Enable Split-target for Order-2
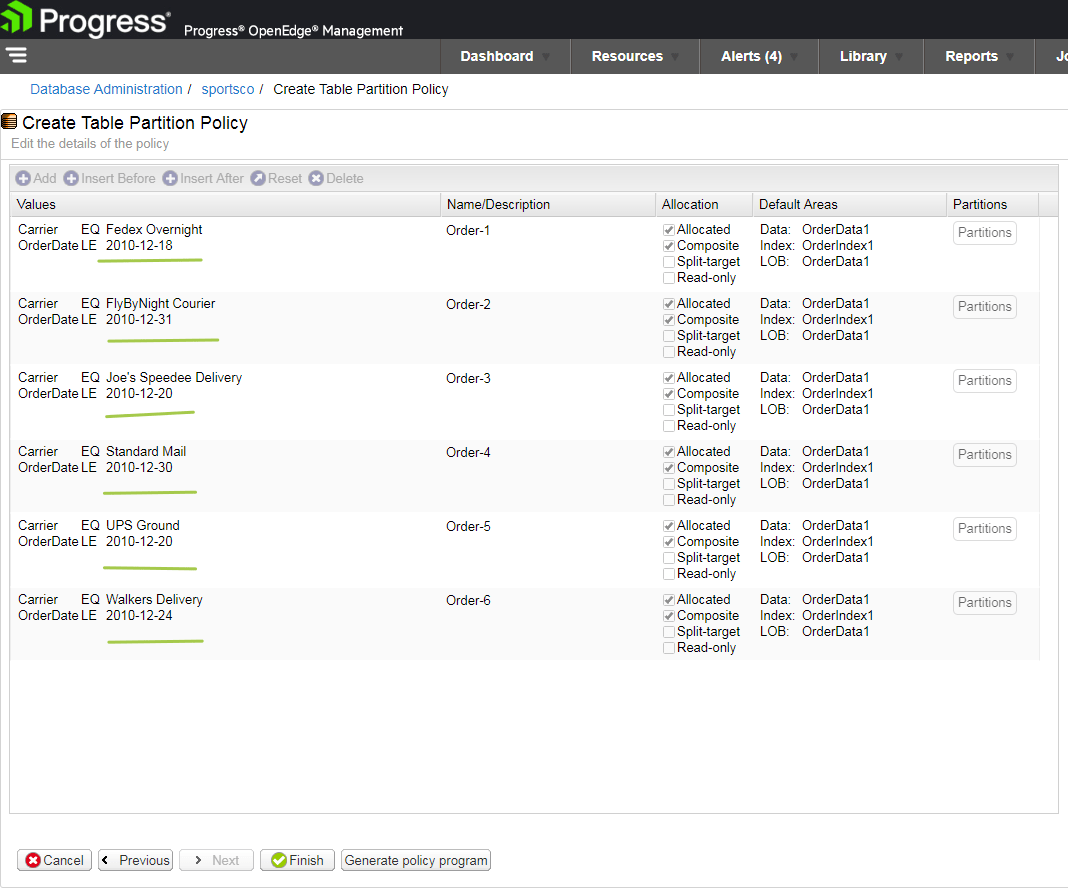The width and height of the screenshot is (1068, 892). point(669,336)
